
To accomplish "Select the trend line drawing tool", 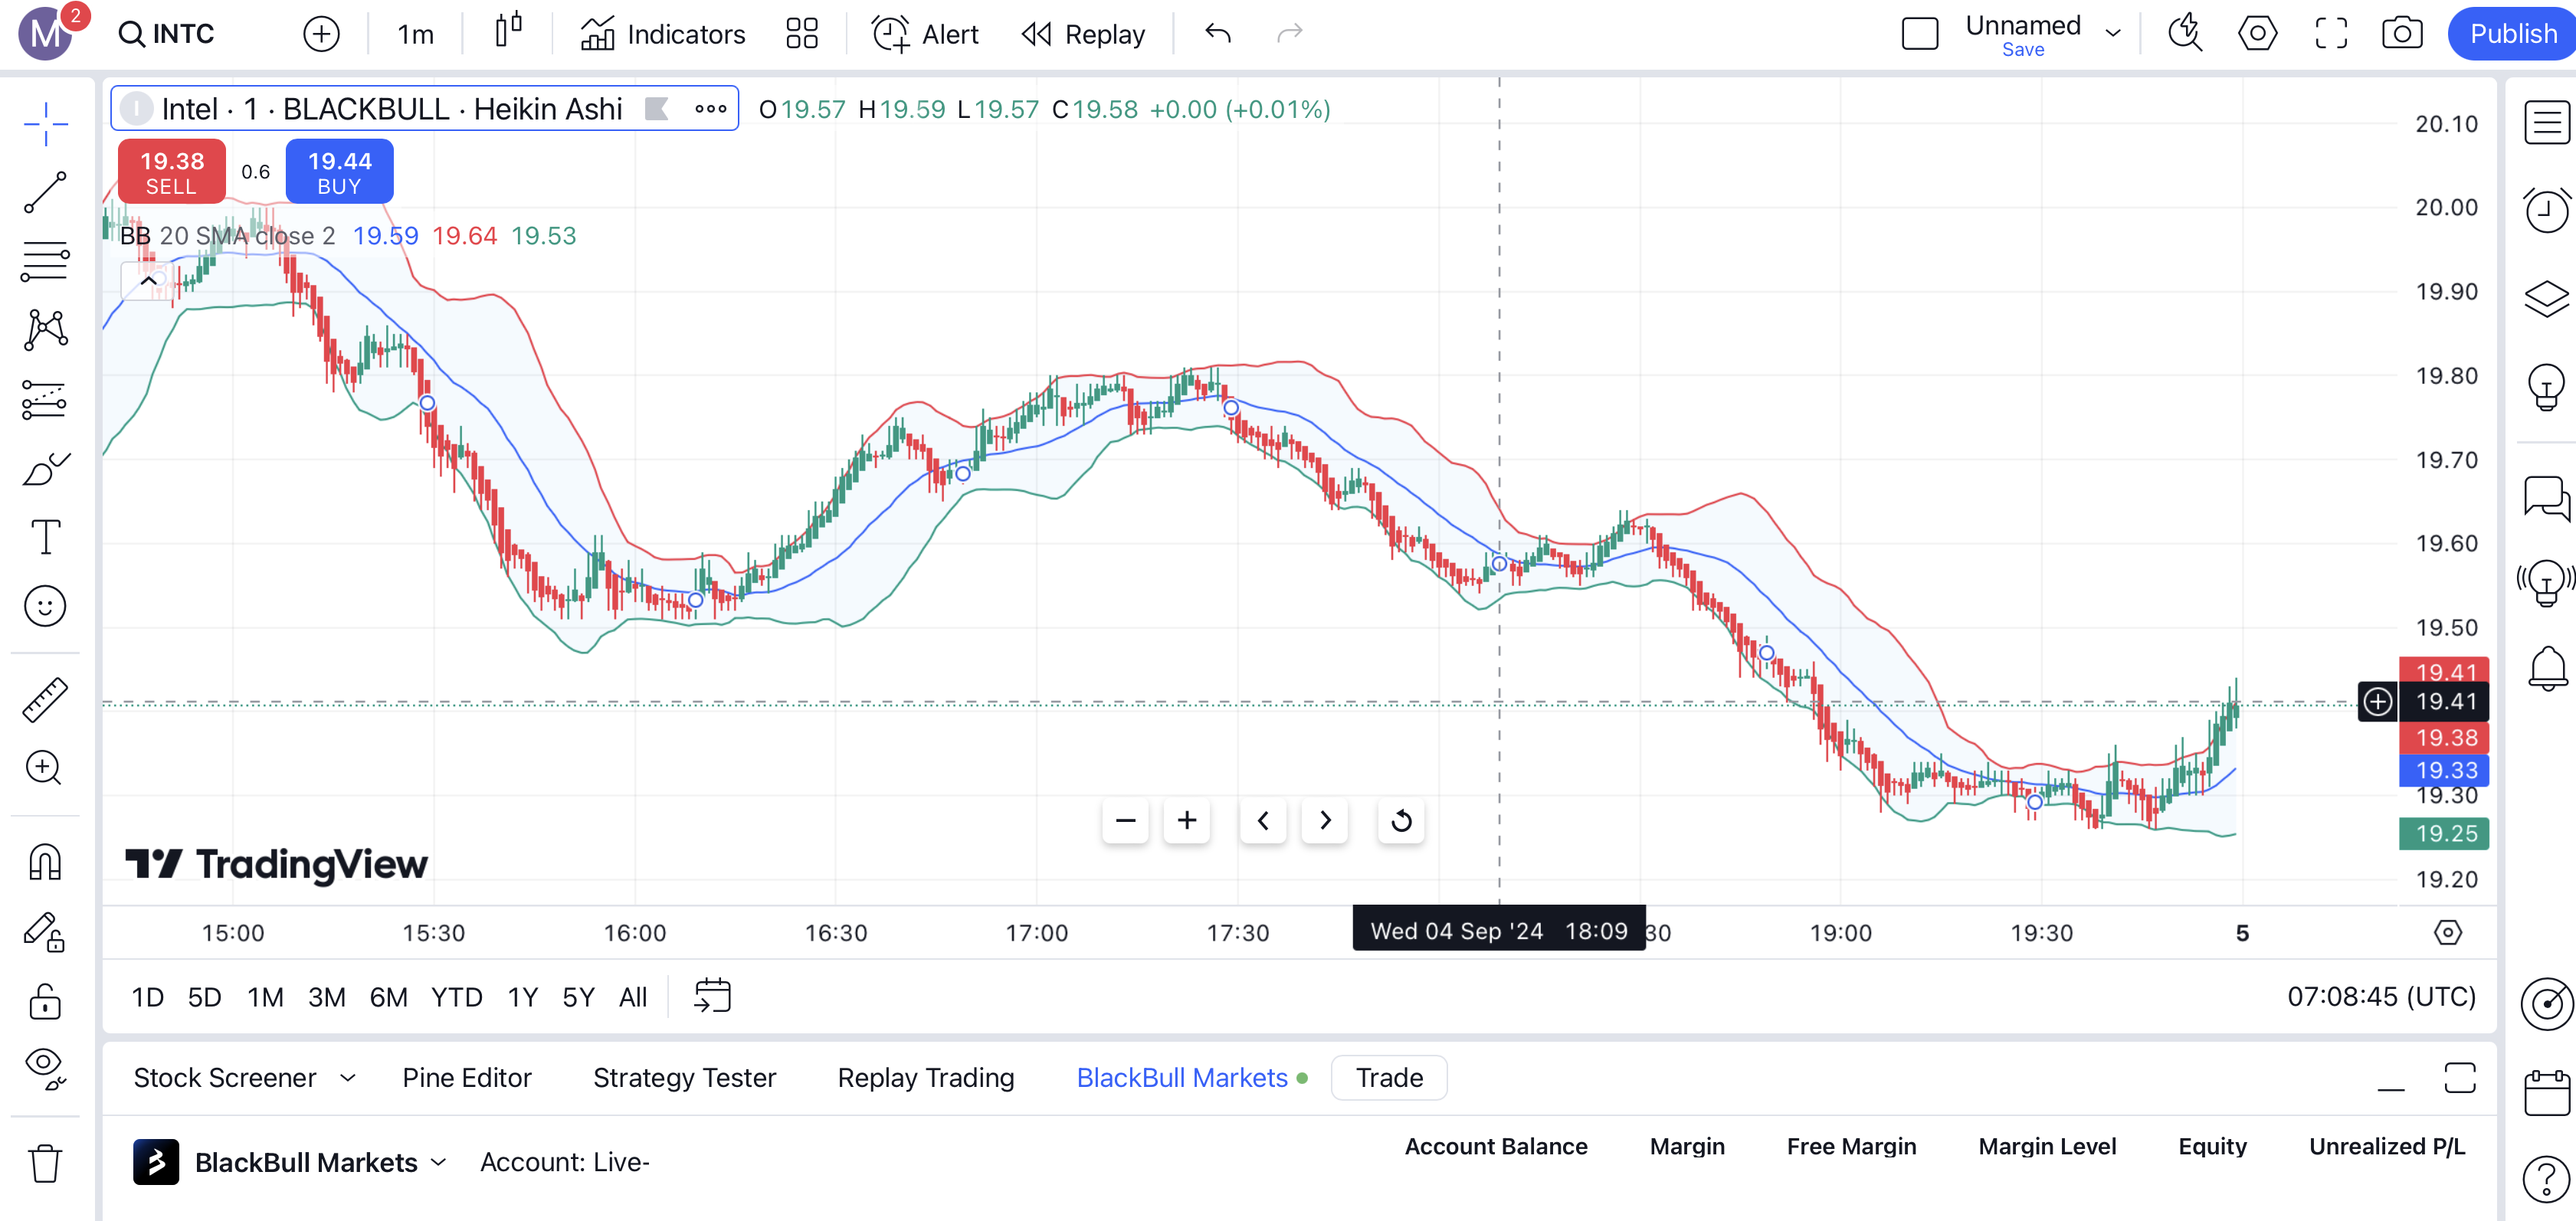I will tap(45, 192).
